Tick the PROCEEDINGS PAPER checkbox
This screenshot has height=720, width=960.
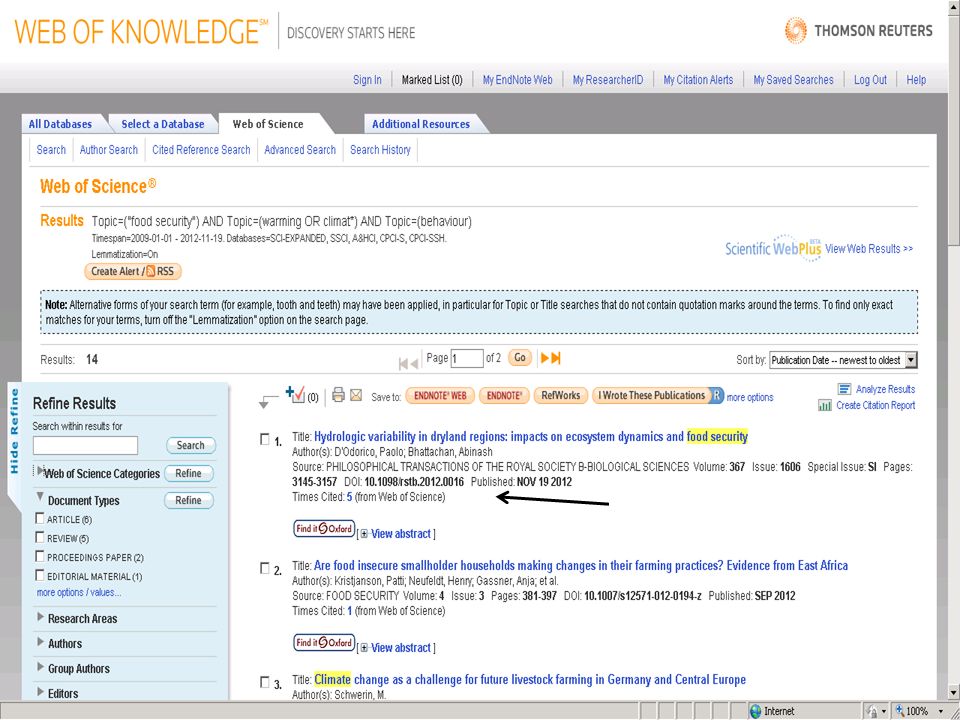(40, 557)
